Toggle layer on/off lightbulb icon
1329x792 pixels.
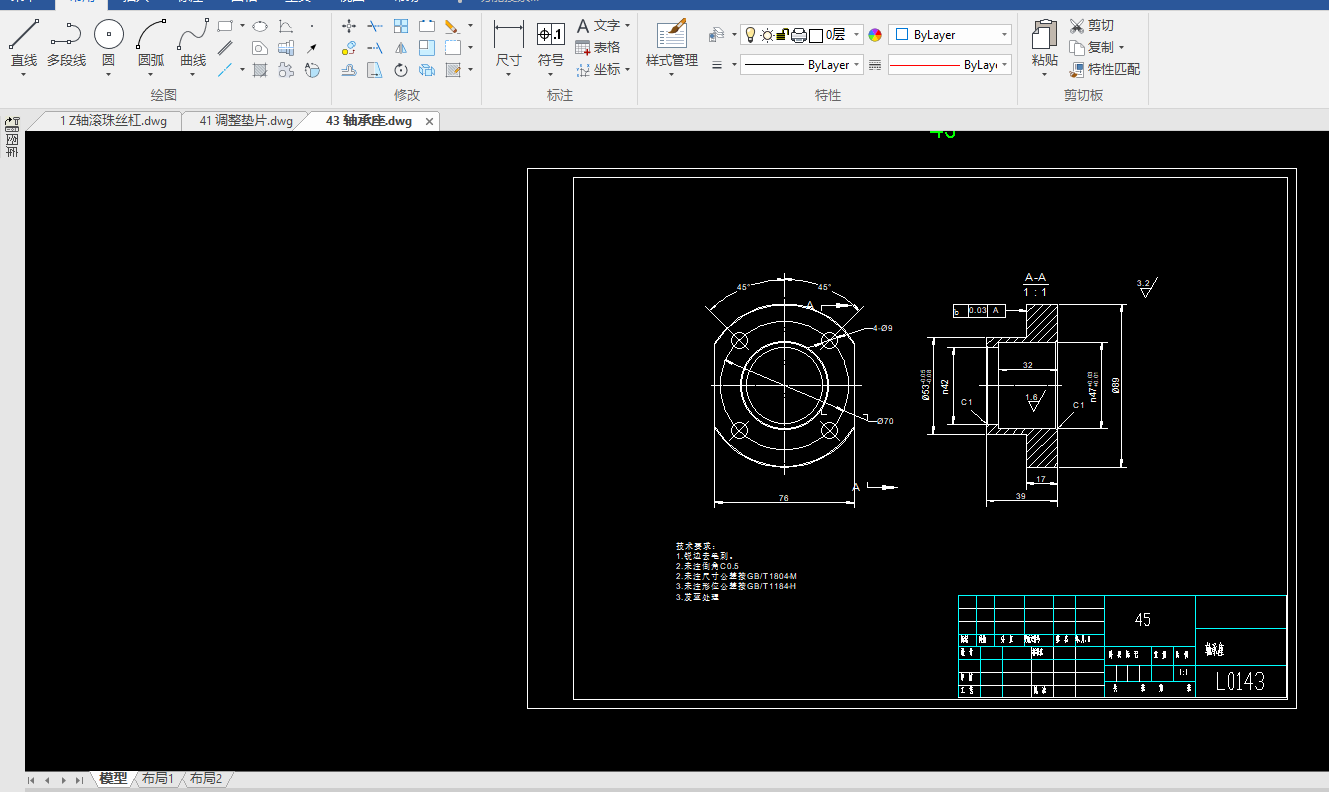[749, 35]
